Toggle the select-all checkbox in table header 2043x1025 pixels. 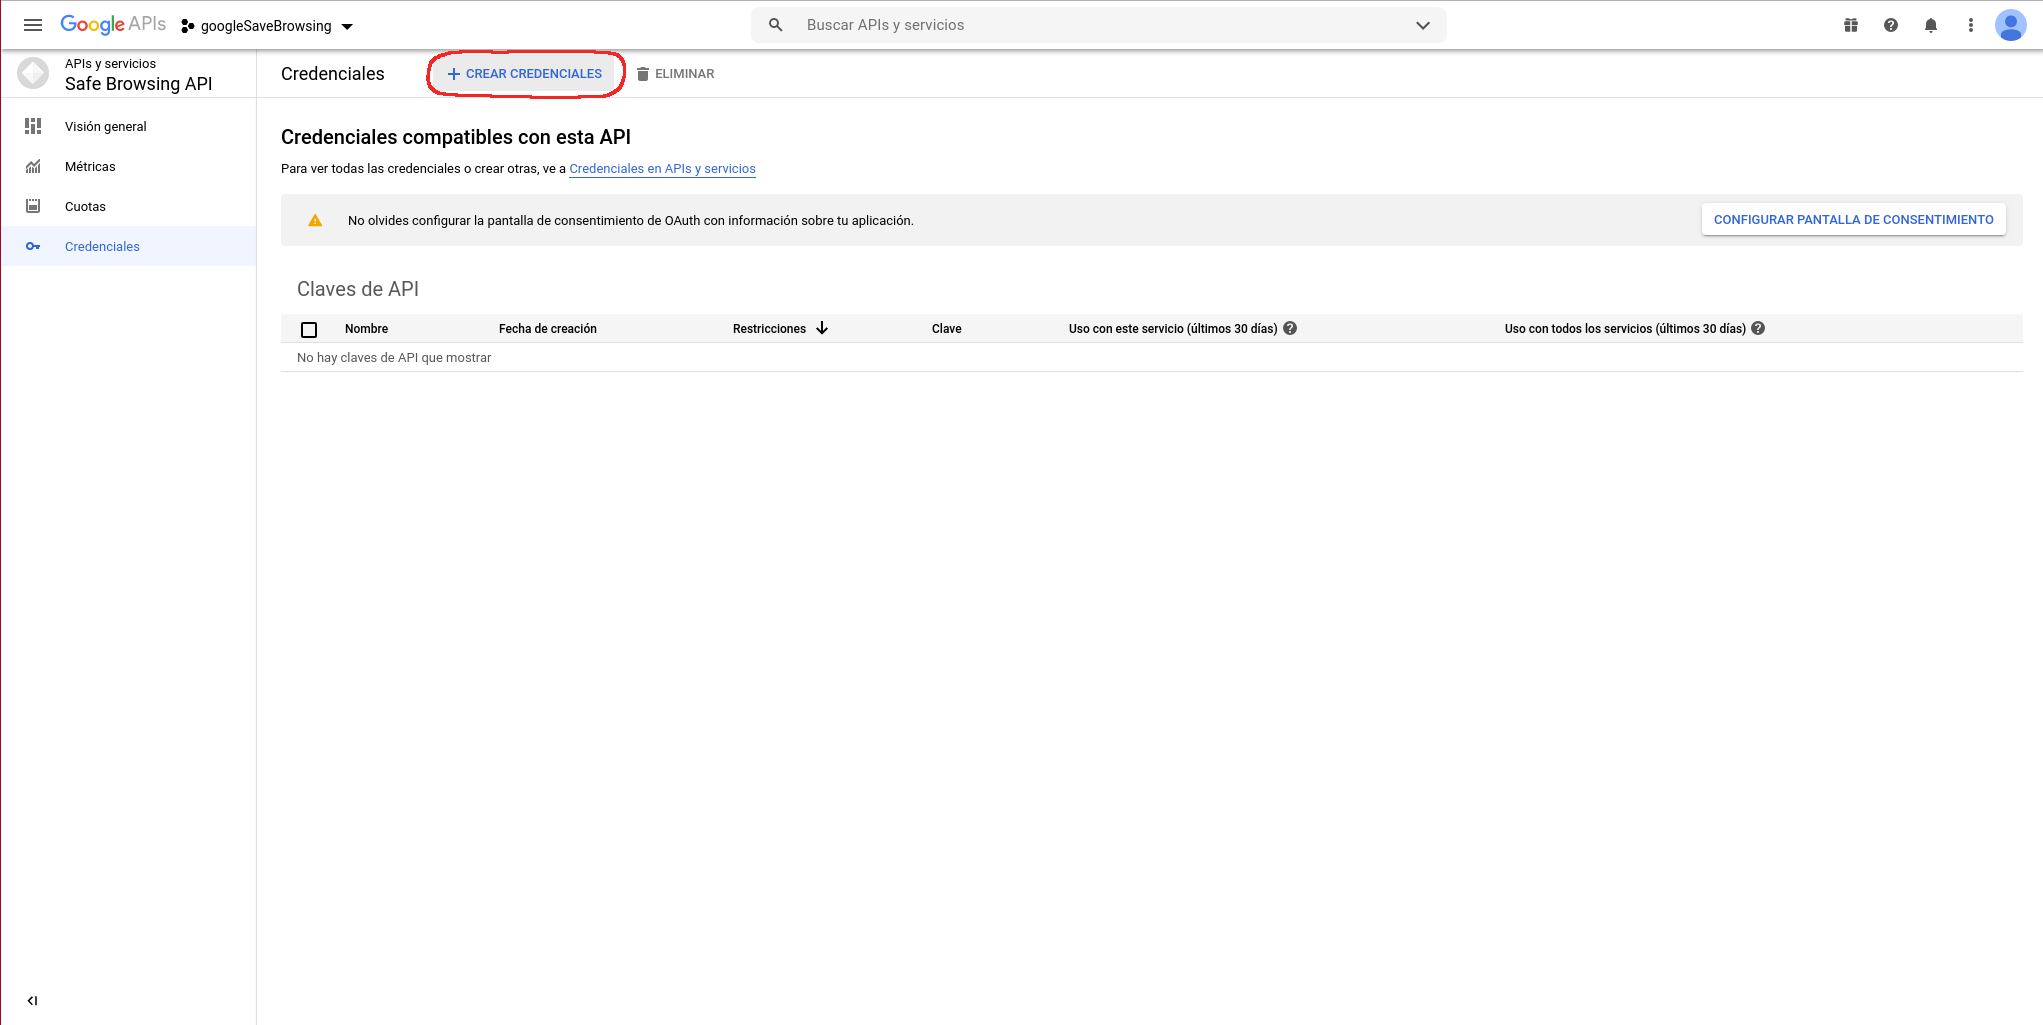309,329
